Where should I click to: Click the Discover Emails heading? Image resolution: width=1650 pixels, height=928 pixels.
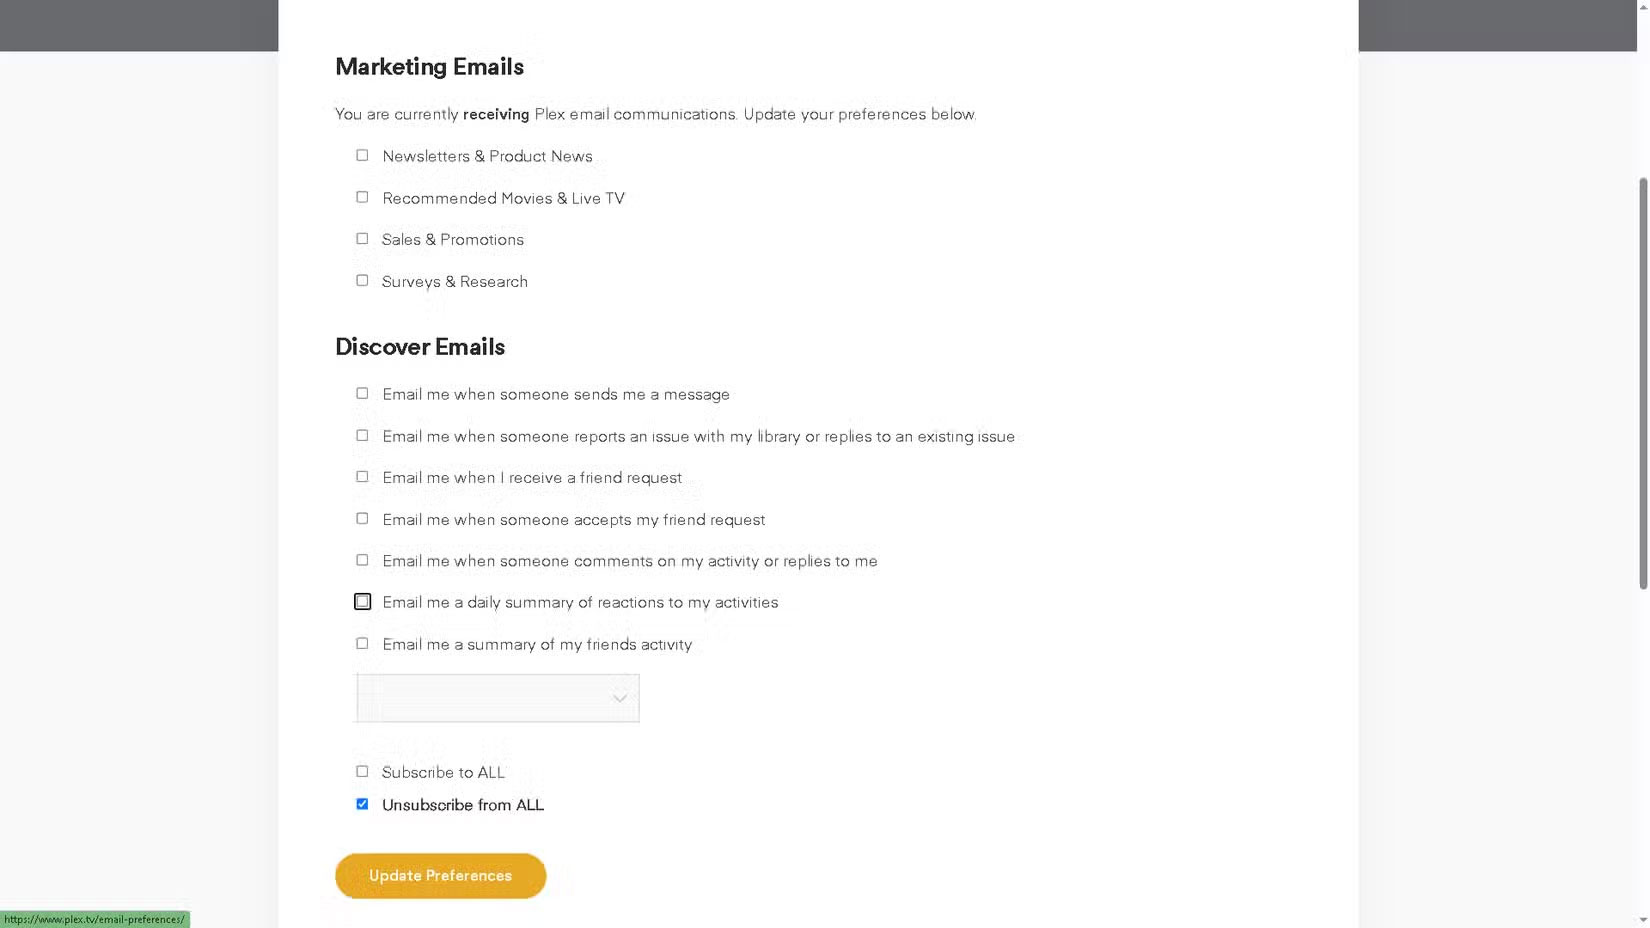419,346
